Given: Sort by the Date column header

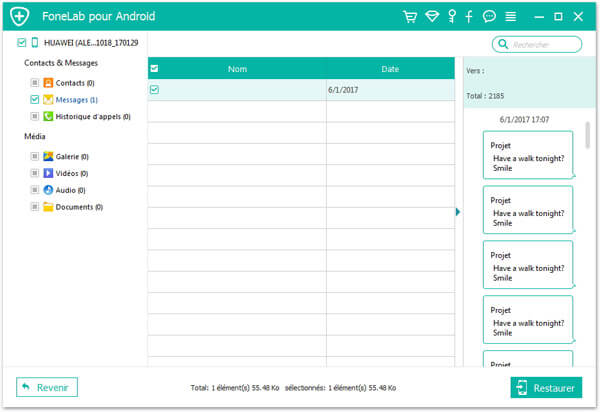Looking at the screenshot, I should (x=390, y=69).
